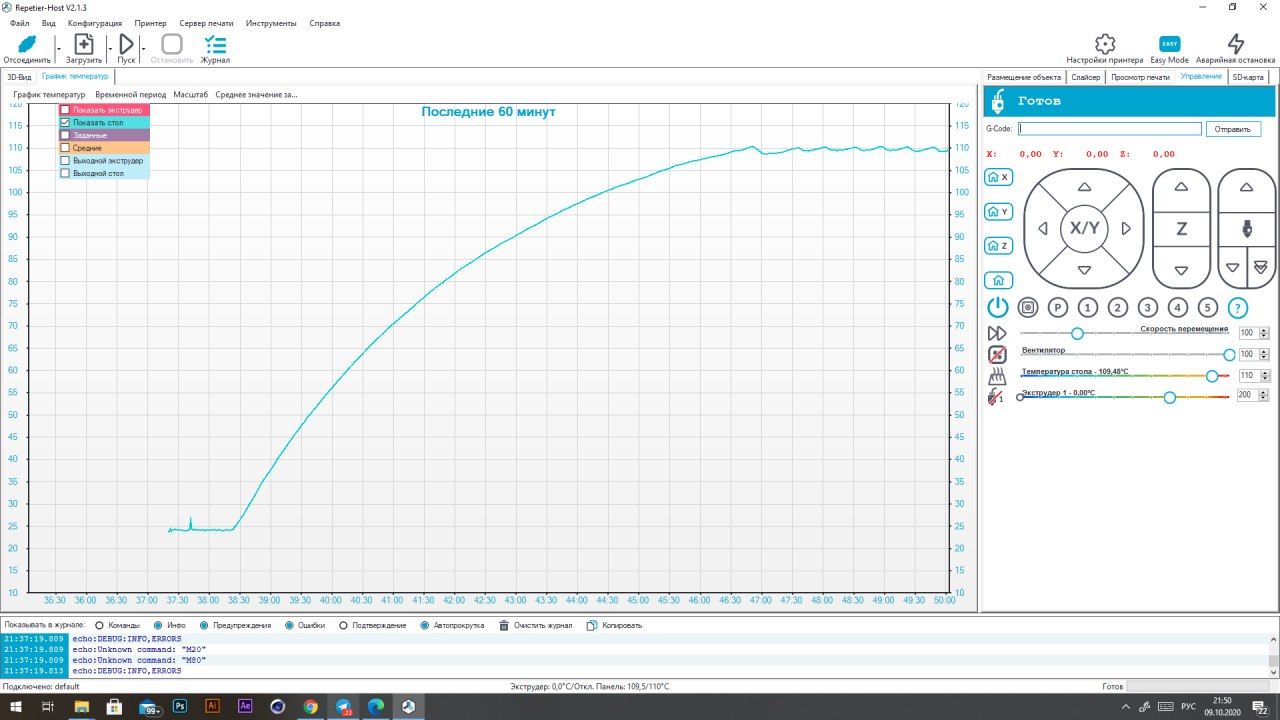
Task: Check Выходной стол checkbox
Action: pos(65,173)
